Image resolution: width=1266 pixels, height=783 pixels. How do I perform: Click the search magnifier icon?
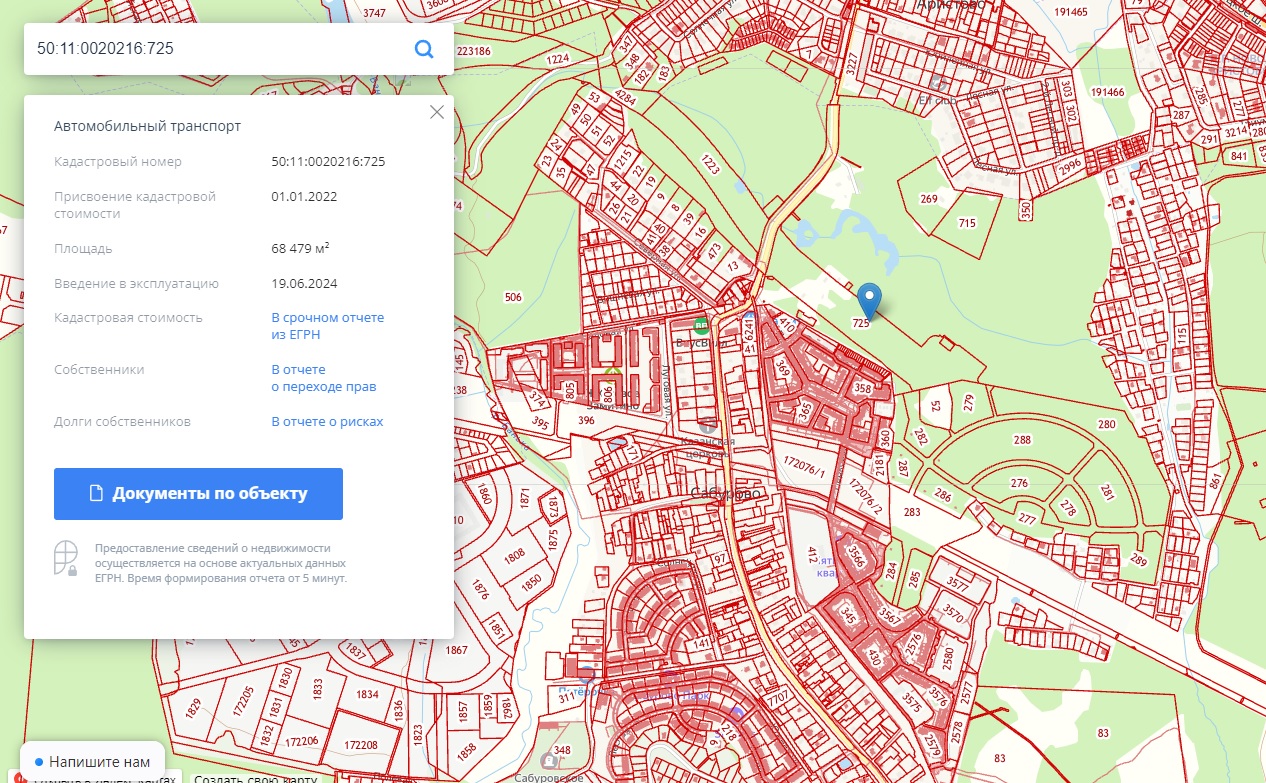[424, 49]
